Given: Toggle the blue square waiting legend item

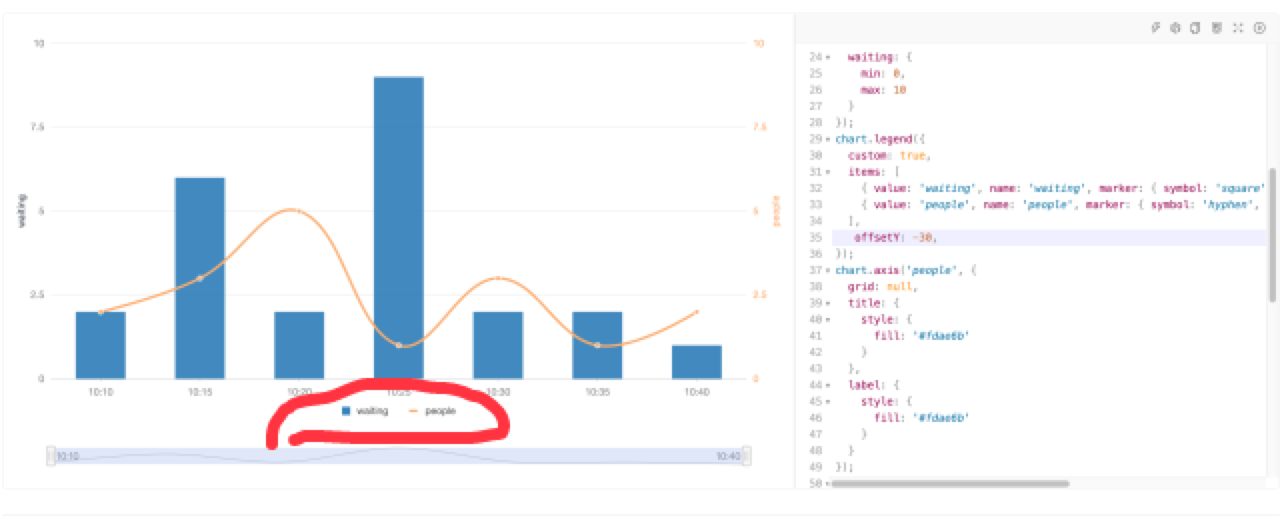Looking at the screenshot, I should tap(365, 411).
